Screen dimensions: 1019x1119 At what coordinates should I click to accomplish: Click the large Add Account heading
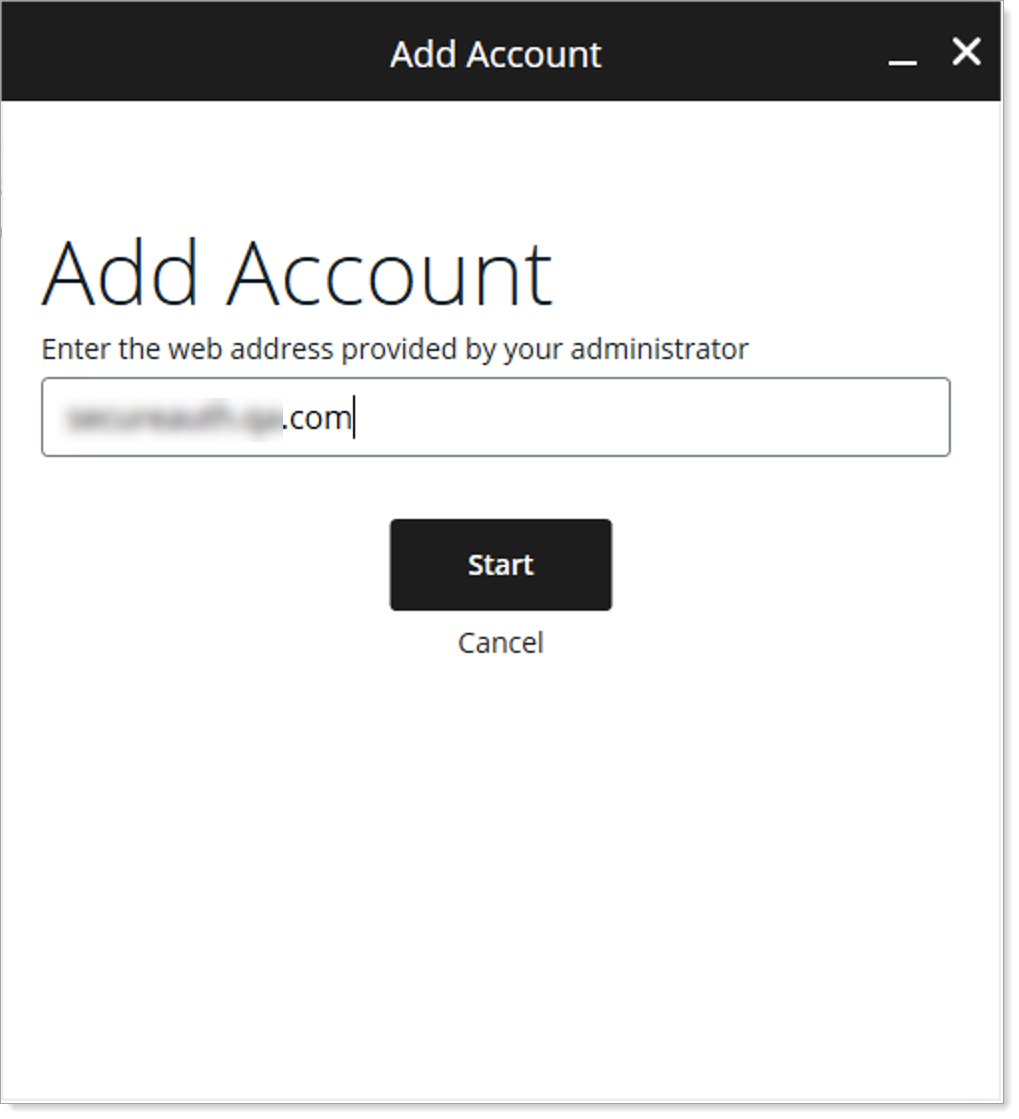296,270
